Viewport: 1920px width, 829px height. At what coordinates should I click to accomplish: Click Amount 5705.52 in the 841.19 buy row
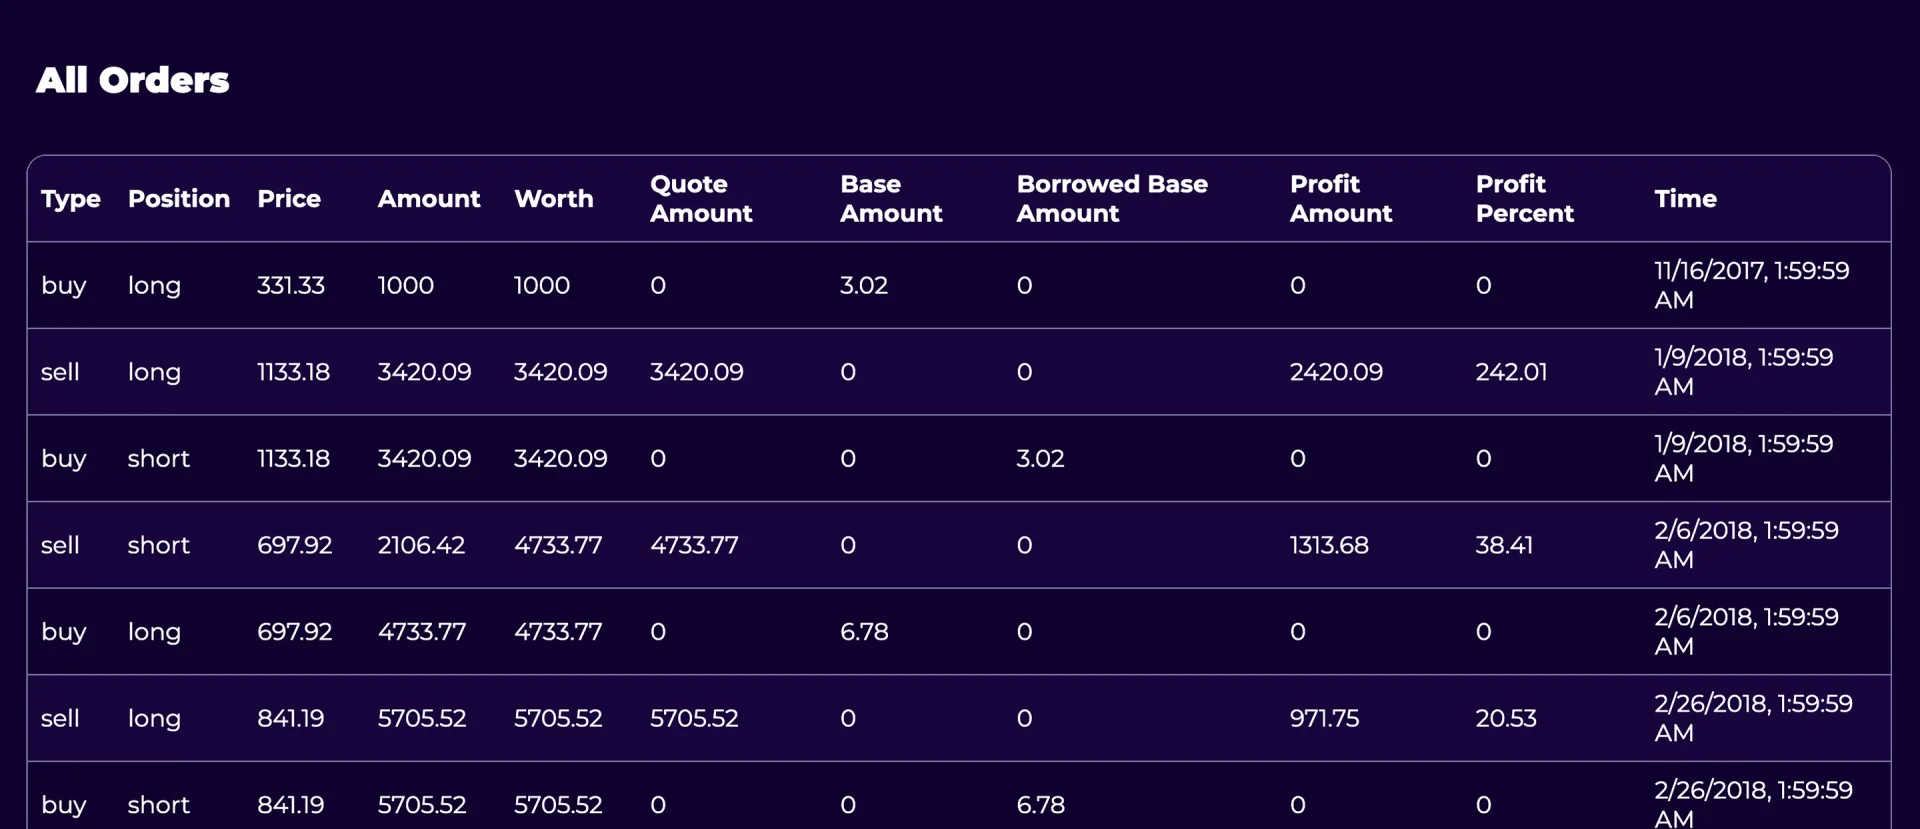tap(422, 805)
